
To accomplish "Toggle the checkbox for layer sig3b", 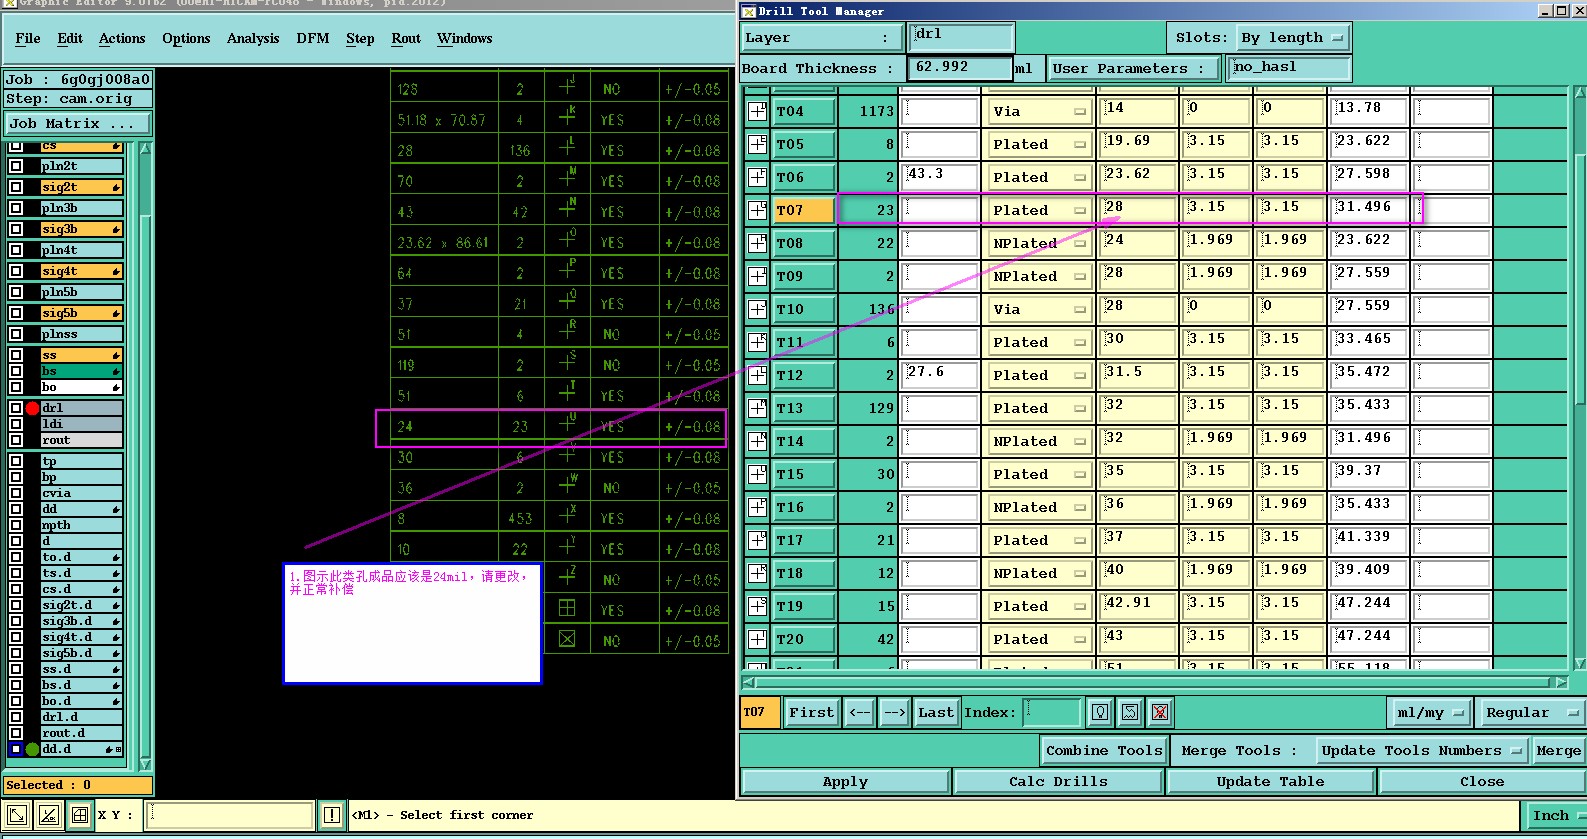I will click(x=16, y=229).
